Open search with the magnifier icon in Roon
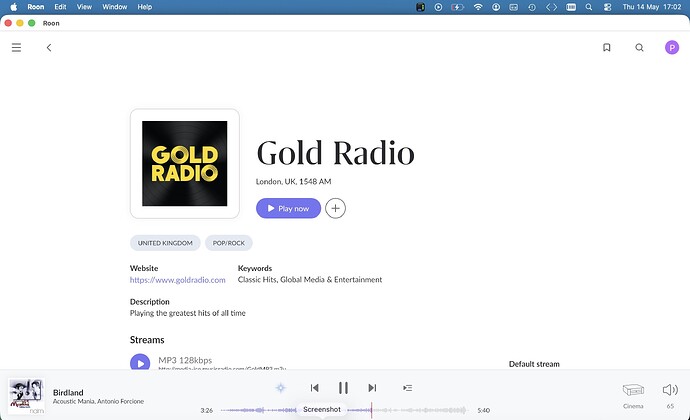 [639, 48]
